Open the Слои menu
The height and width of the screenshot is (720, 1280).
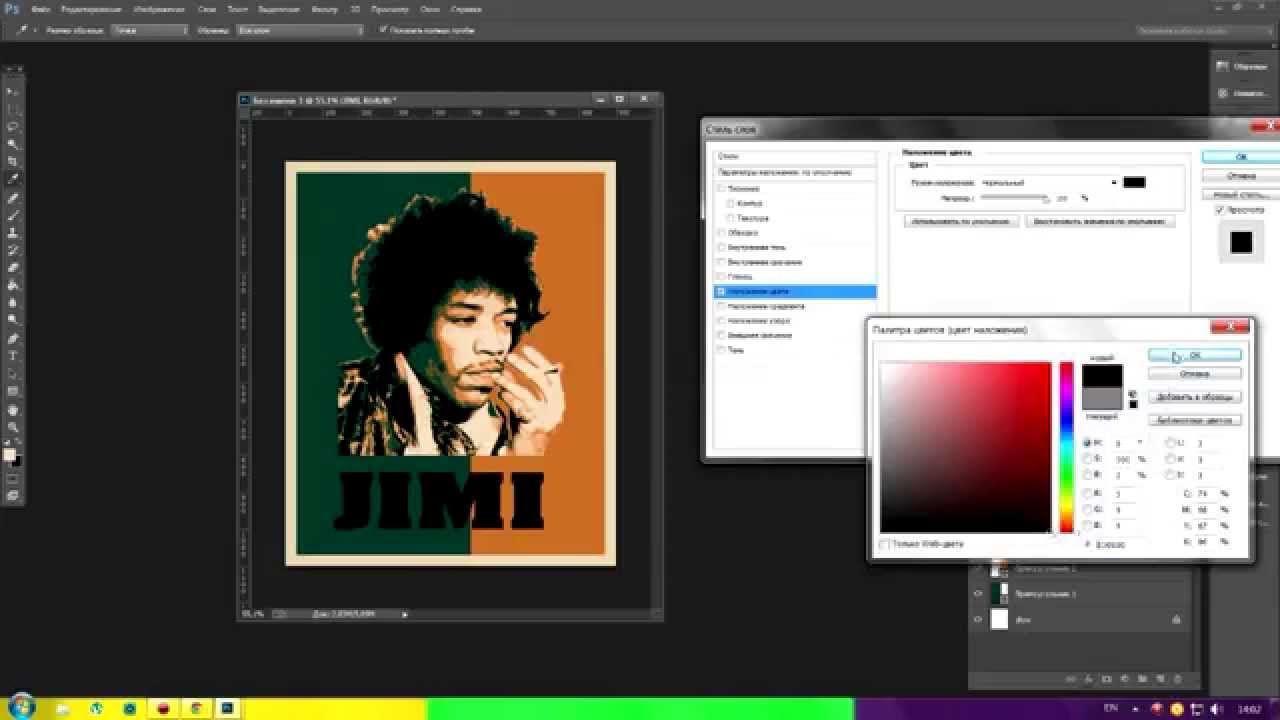pos(207,9)
